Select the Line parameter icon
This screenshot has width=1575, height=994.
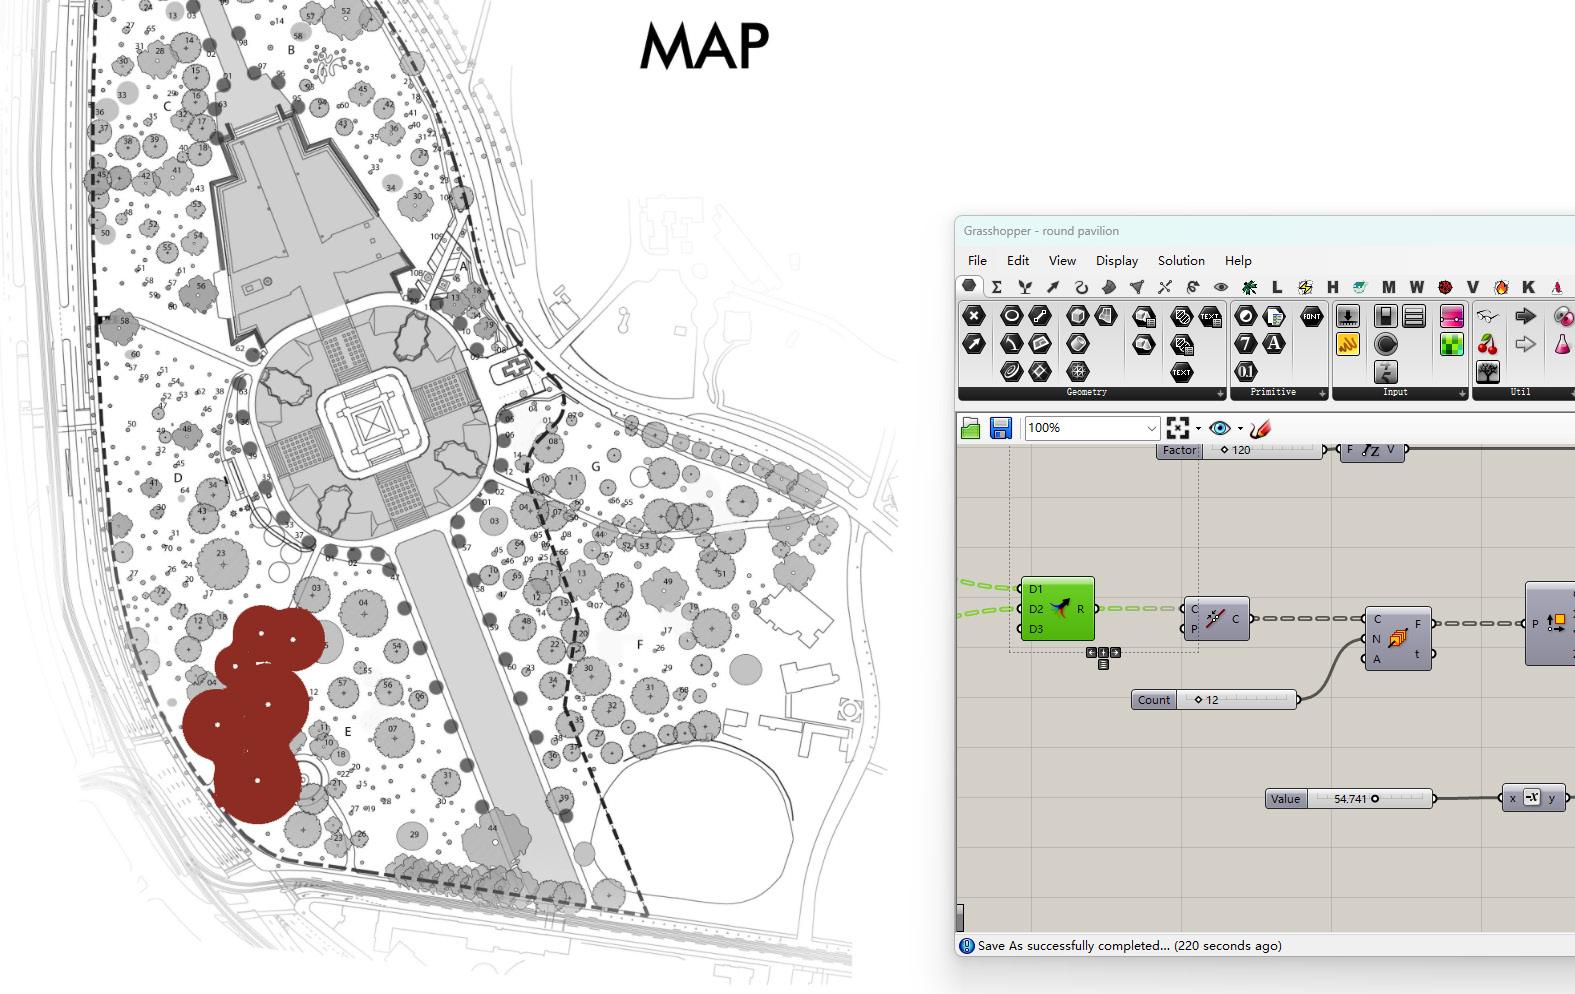(x=1040, y=316)
